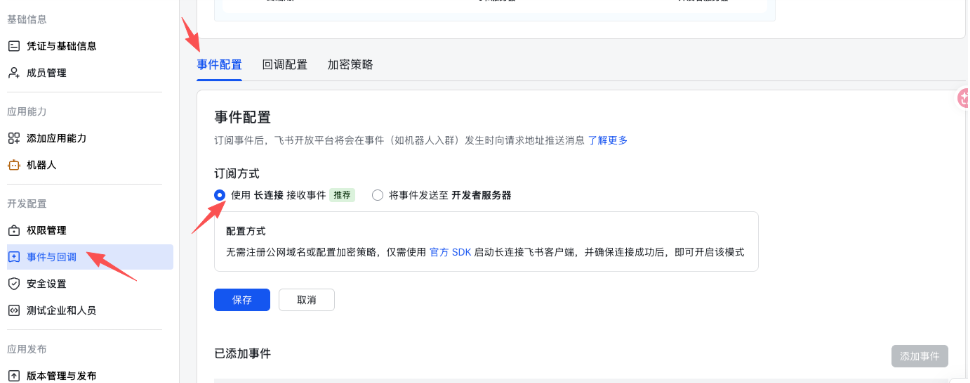
Task: Click the 应用能力 section label
Action: click(27, 111)
